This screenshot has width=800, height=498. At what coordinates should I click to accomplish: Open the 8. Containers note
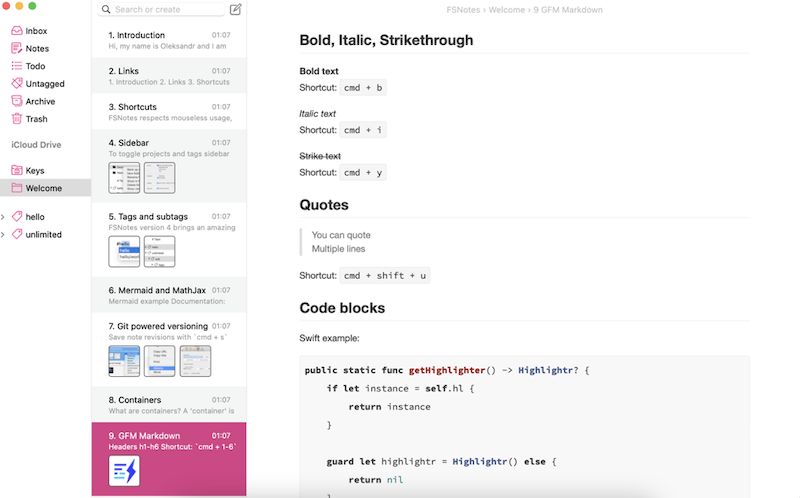point(169,405)
